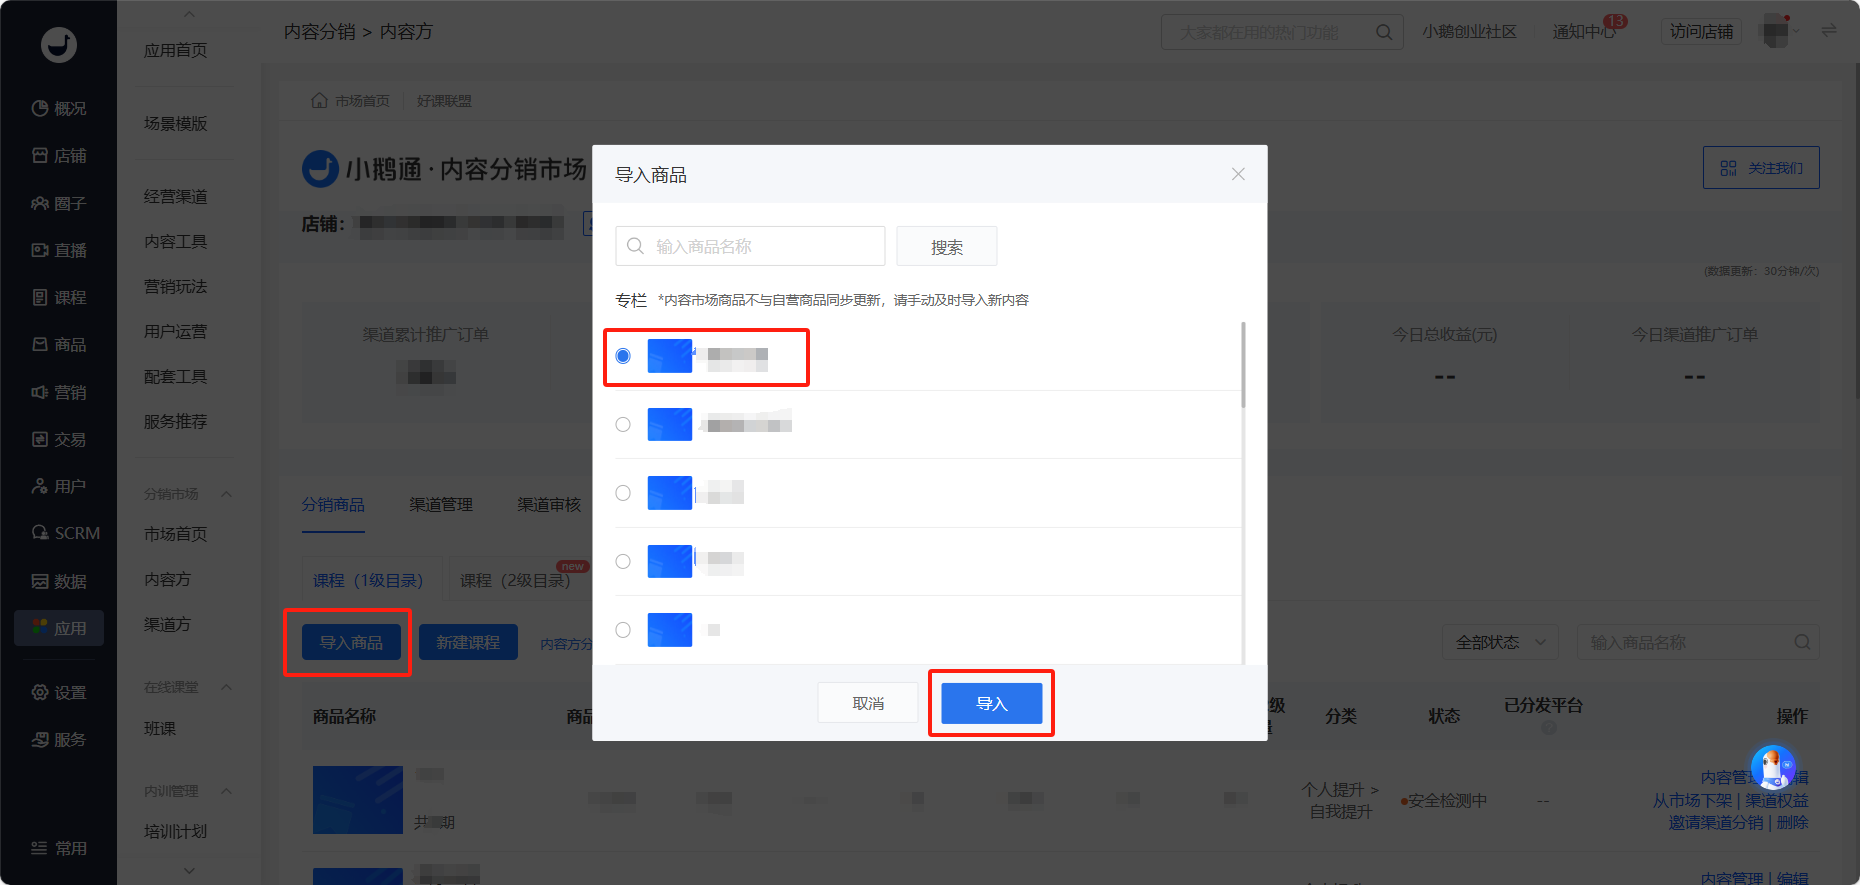Open 课程 in left sidebar
Viewport: 1860px width, 885px height.
click(59, 297)
